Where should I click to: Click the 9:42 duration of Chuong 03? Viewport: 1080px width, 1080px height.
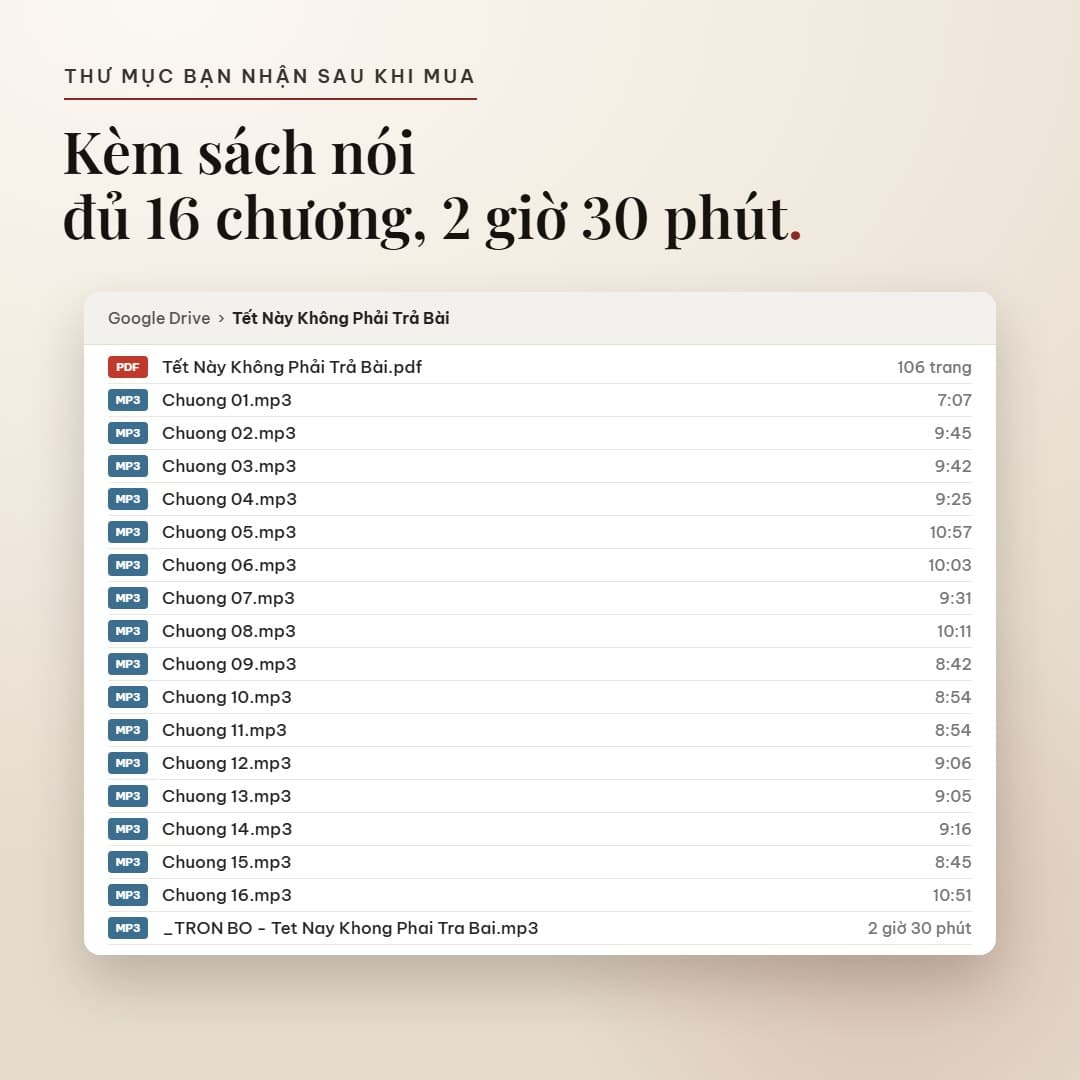pos(953,466)
